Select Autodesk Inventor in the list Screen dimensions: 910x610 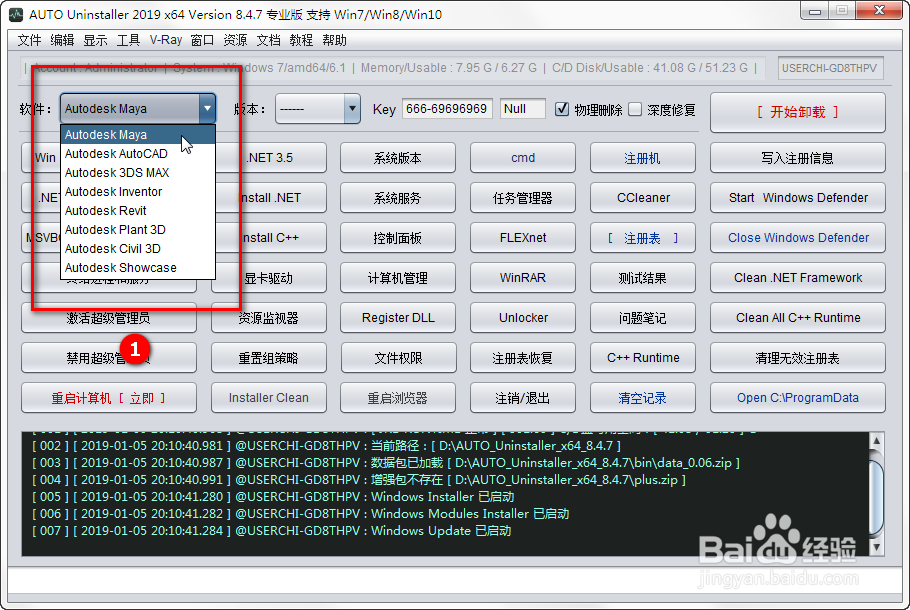(x=138, y=192)
